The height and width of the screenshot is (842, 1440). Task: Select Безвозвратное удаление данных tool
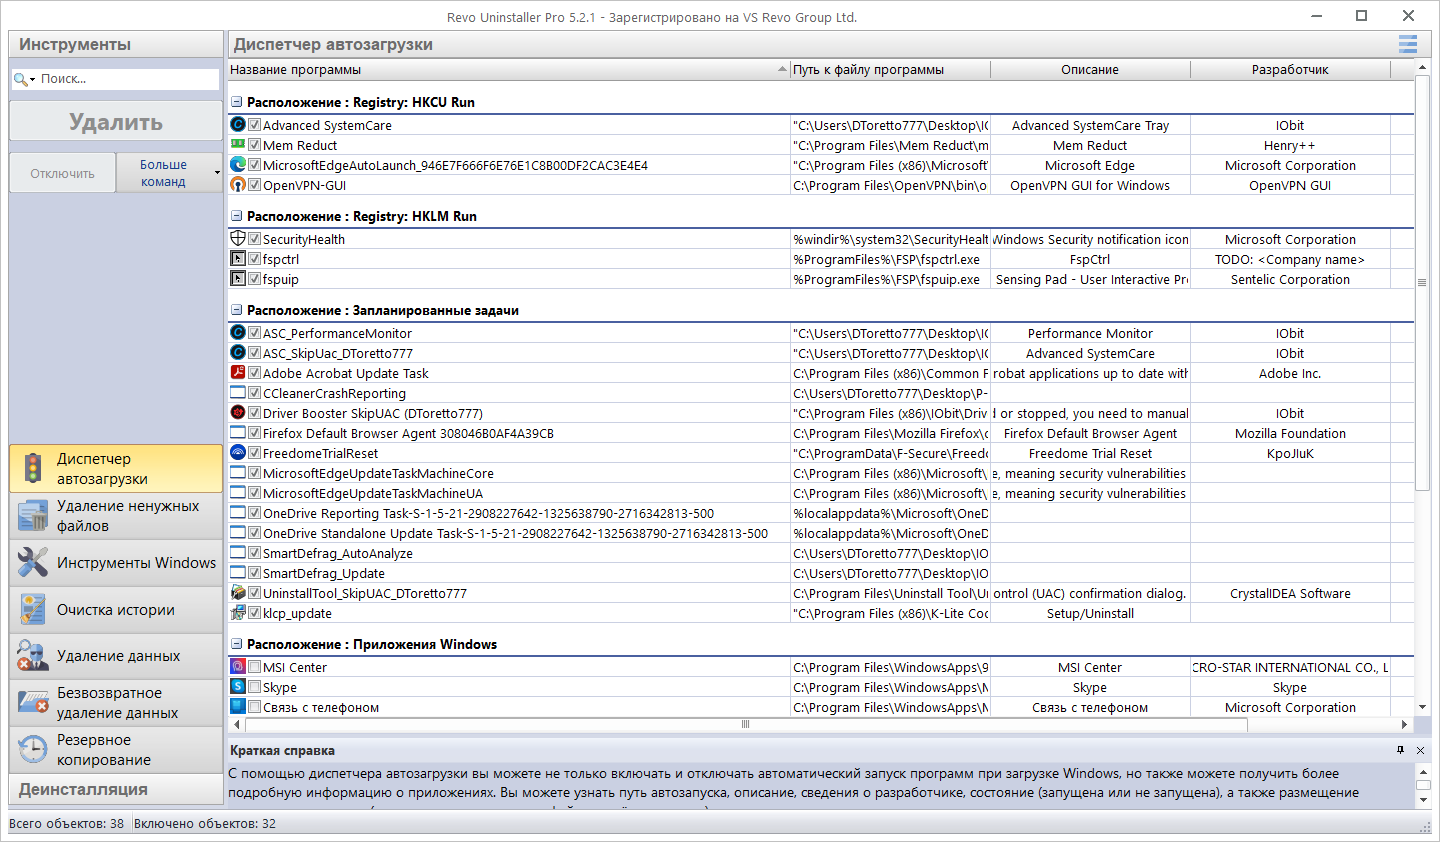coord(116,703)
